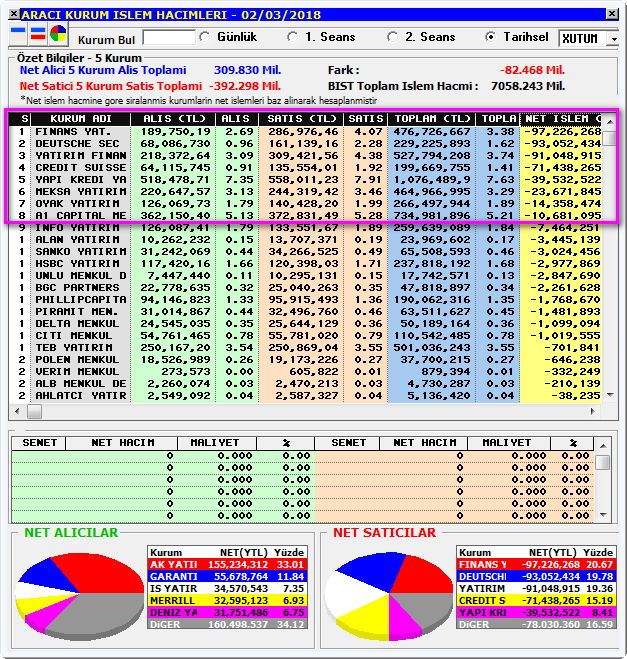Select the OYAK YATIRIM row
This screenshot has height=659, width=627.
(306, 203)
